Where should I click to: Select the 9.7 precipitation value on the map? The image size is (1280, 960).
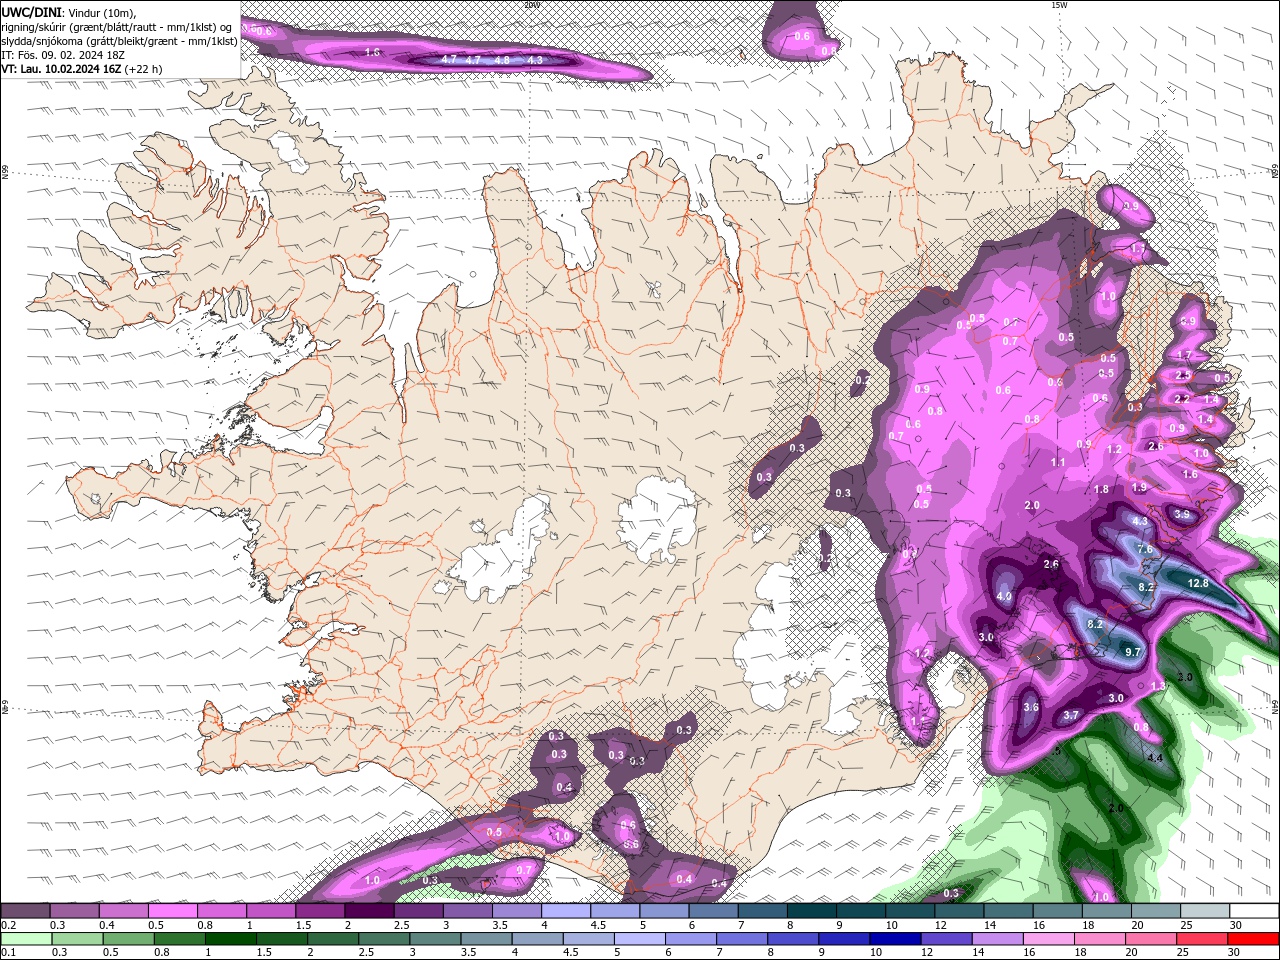tap(1133, 652)
